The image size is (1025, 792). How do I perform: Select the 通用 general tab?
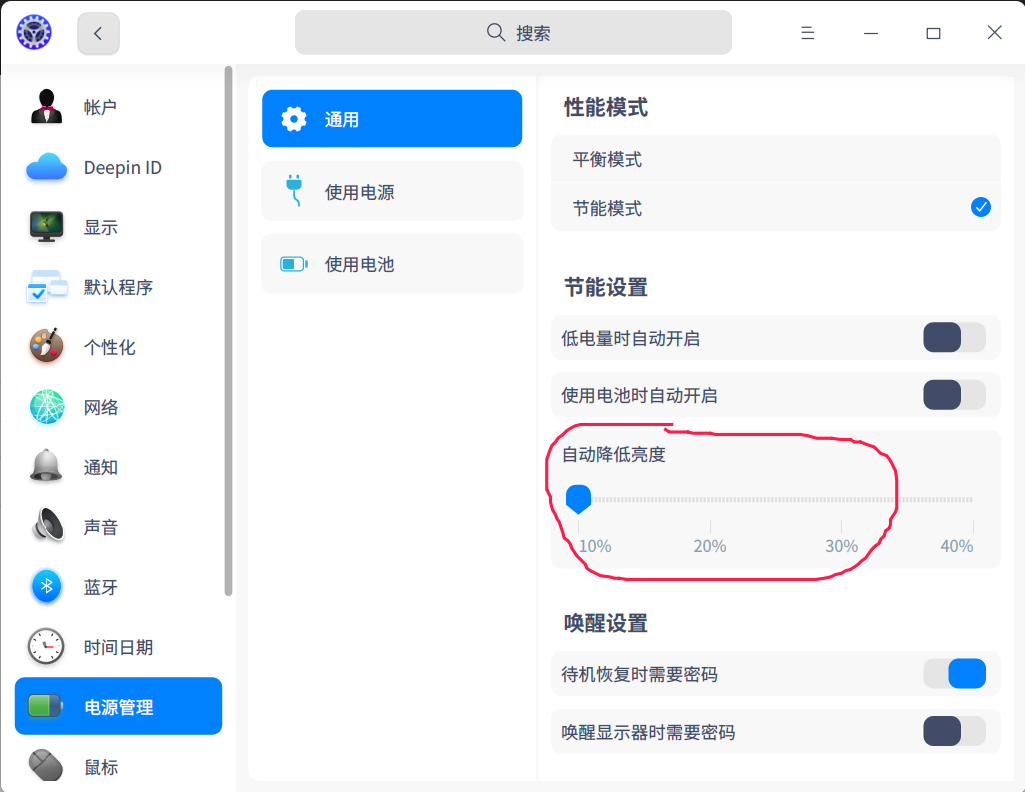392,119
